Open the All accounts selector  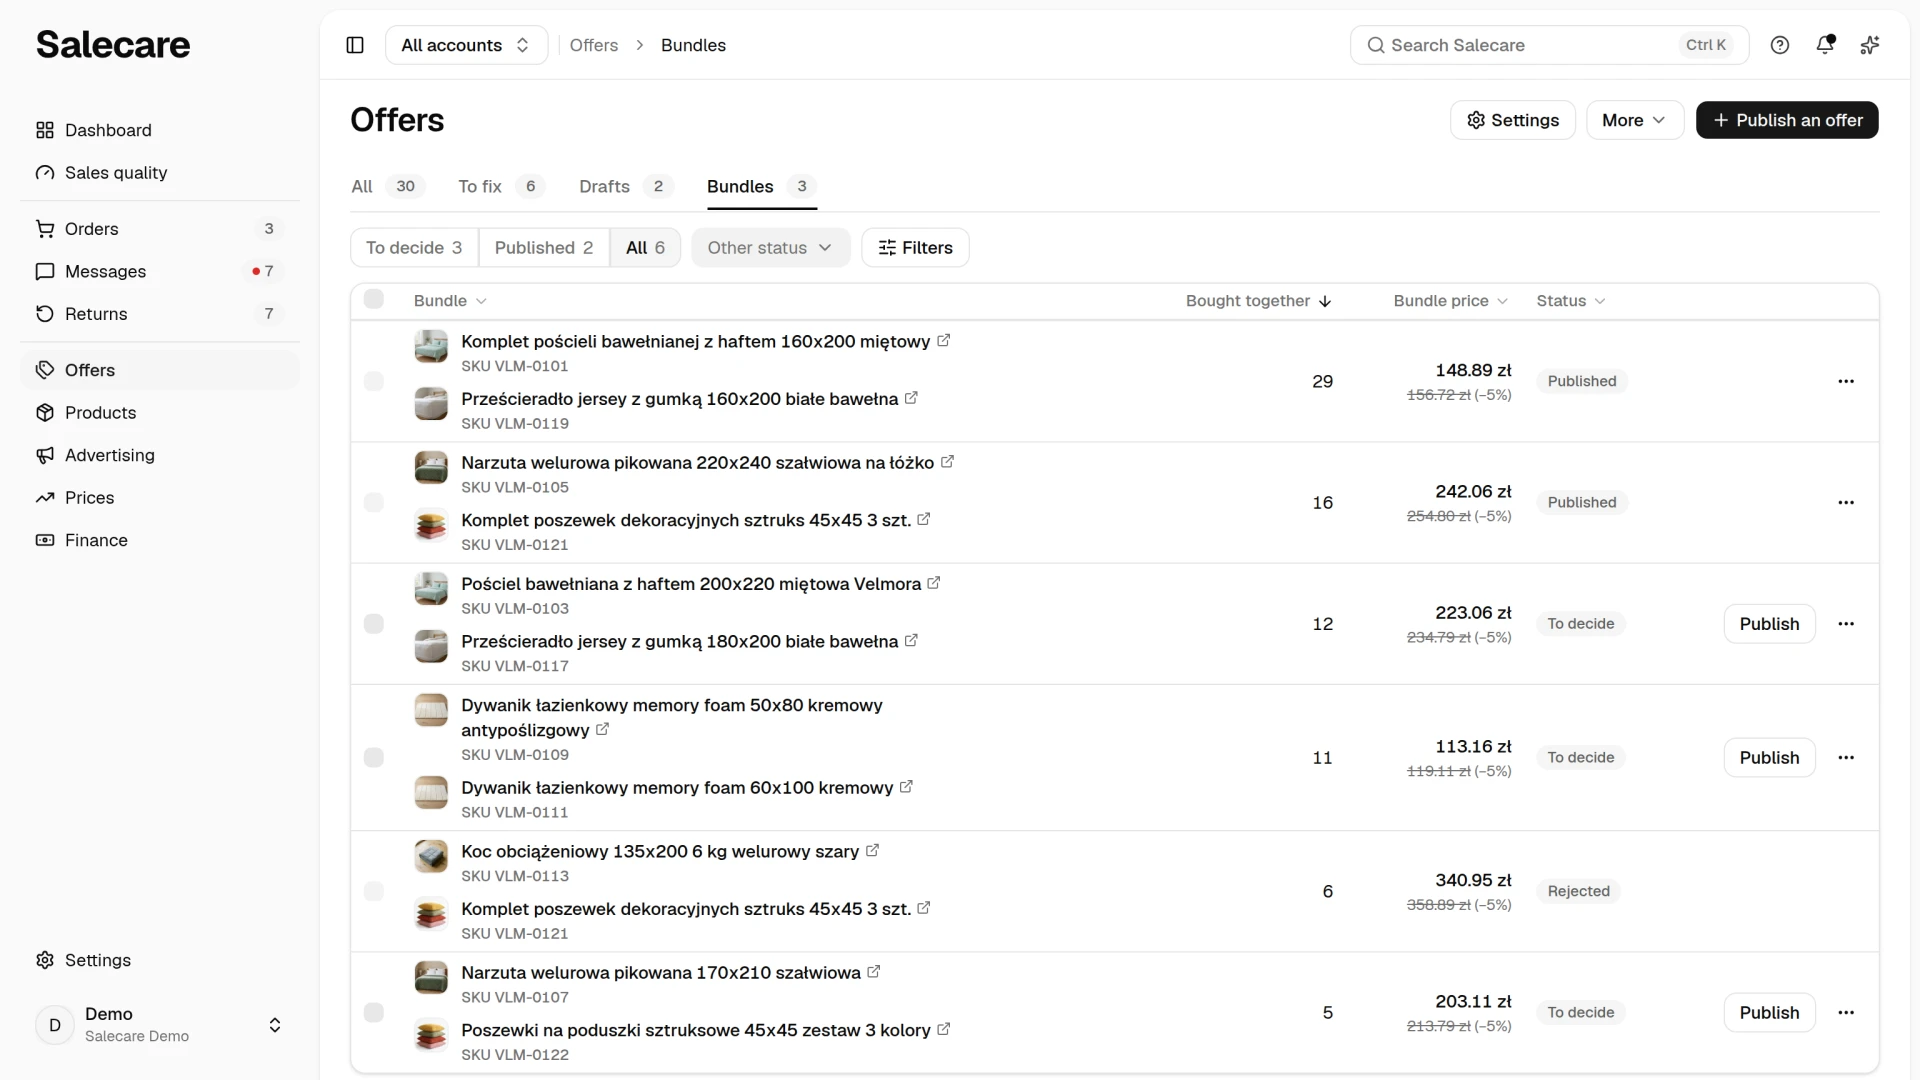(x=466, y=45)
